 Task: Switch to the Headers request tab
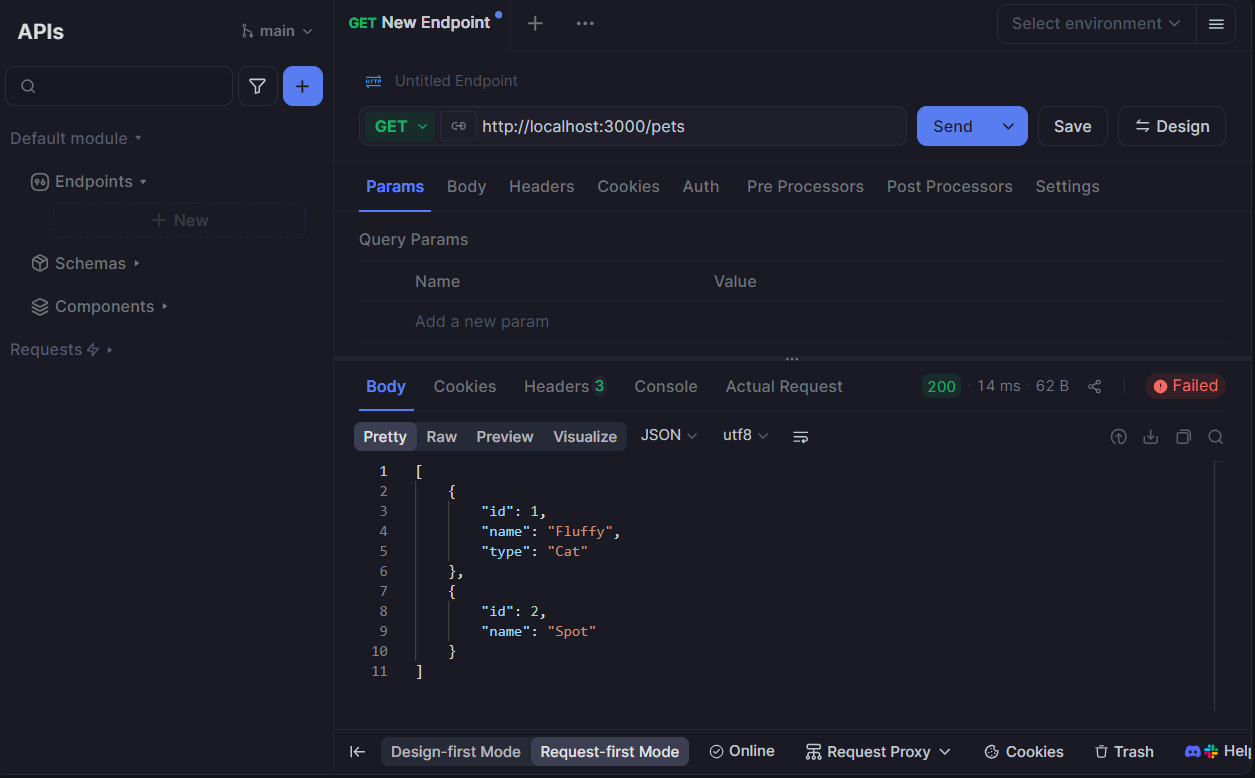click(x=541, y=186)
